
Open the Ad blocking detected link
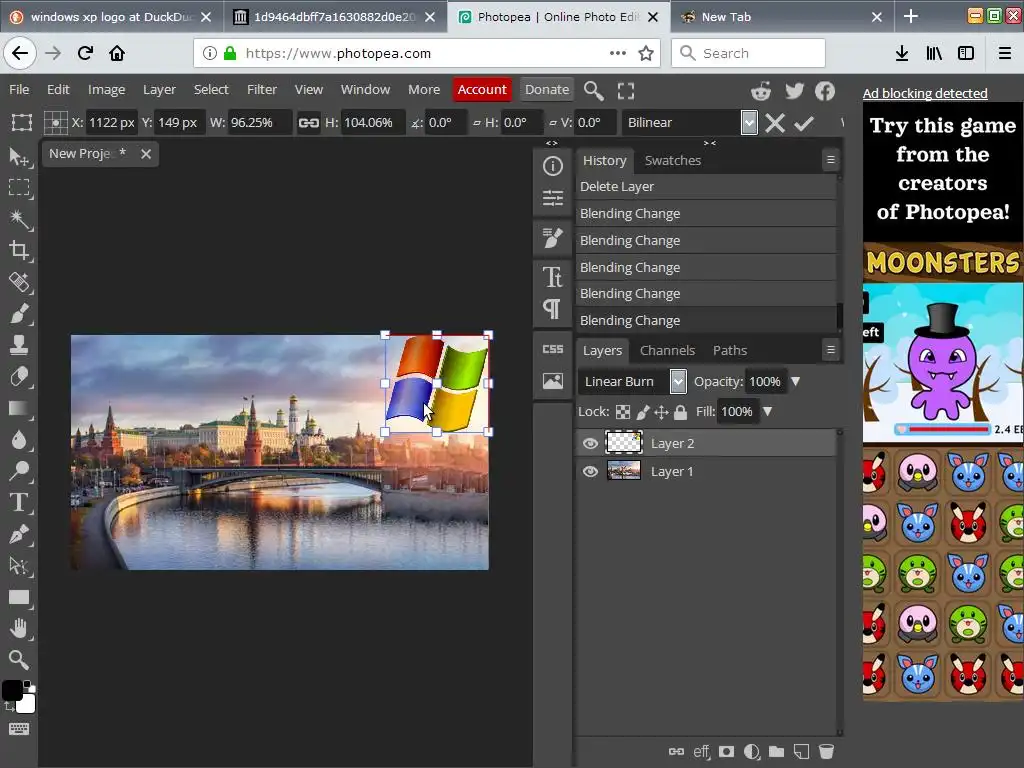click(x=925, y=93)
